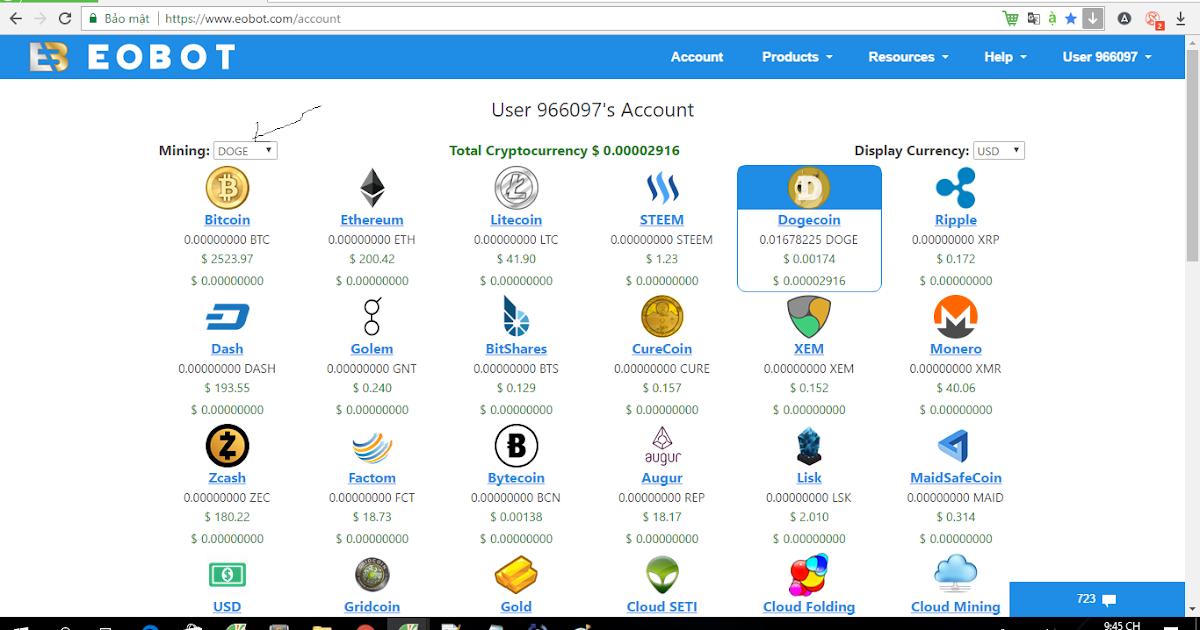Open the STEEM link
1200x630 pixels.
pyautogui.click(x=662, y=220)
